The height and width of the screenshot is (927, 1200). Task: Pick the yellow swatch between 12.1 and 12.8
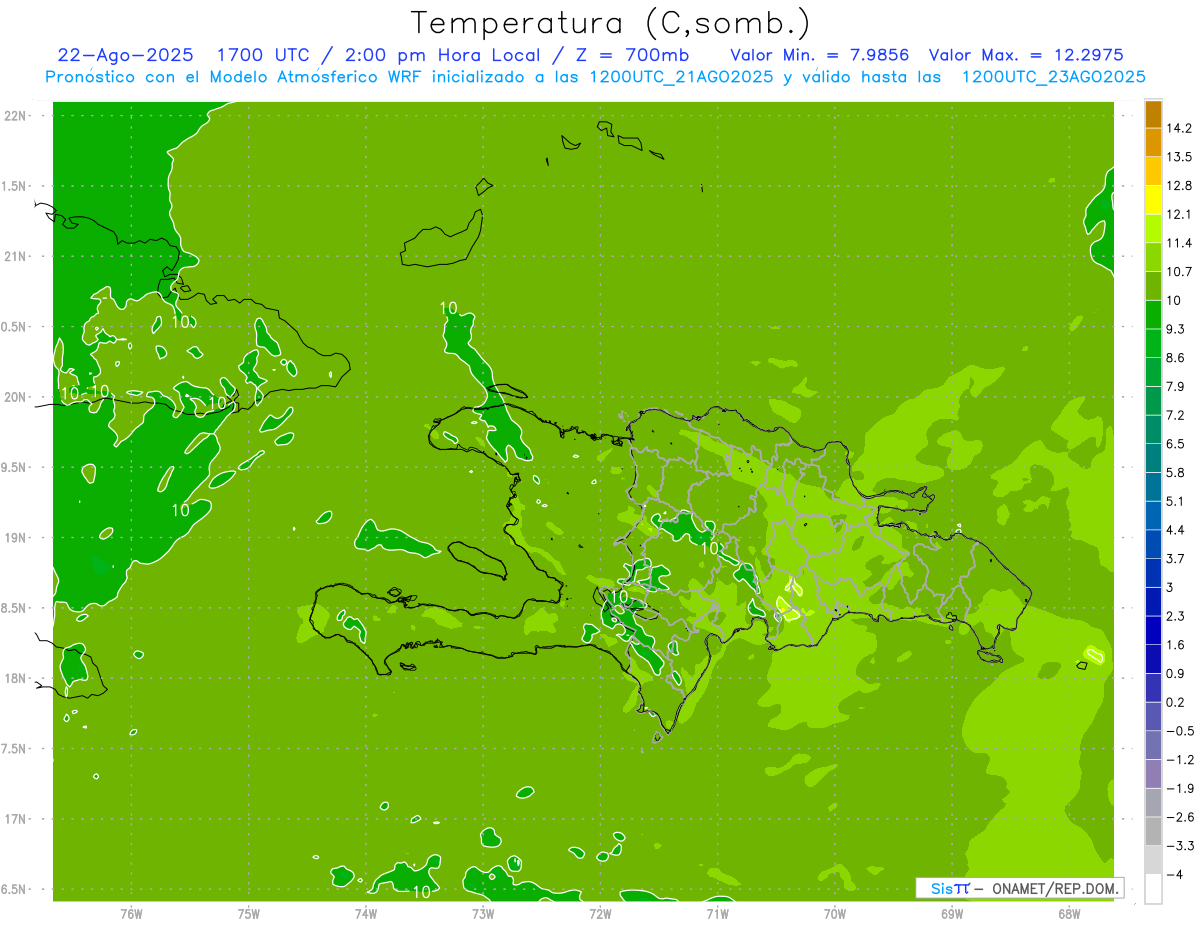pos(1153,199)
